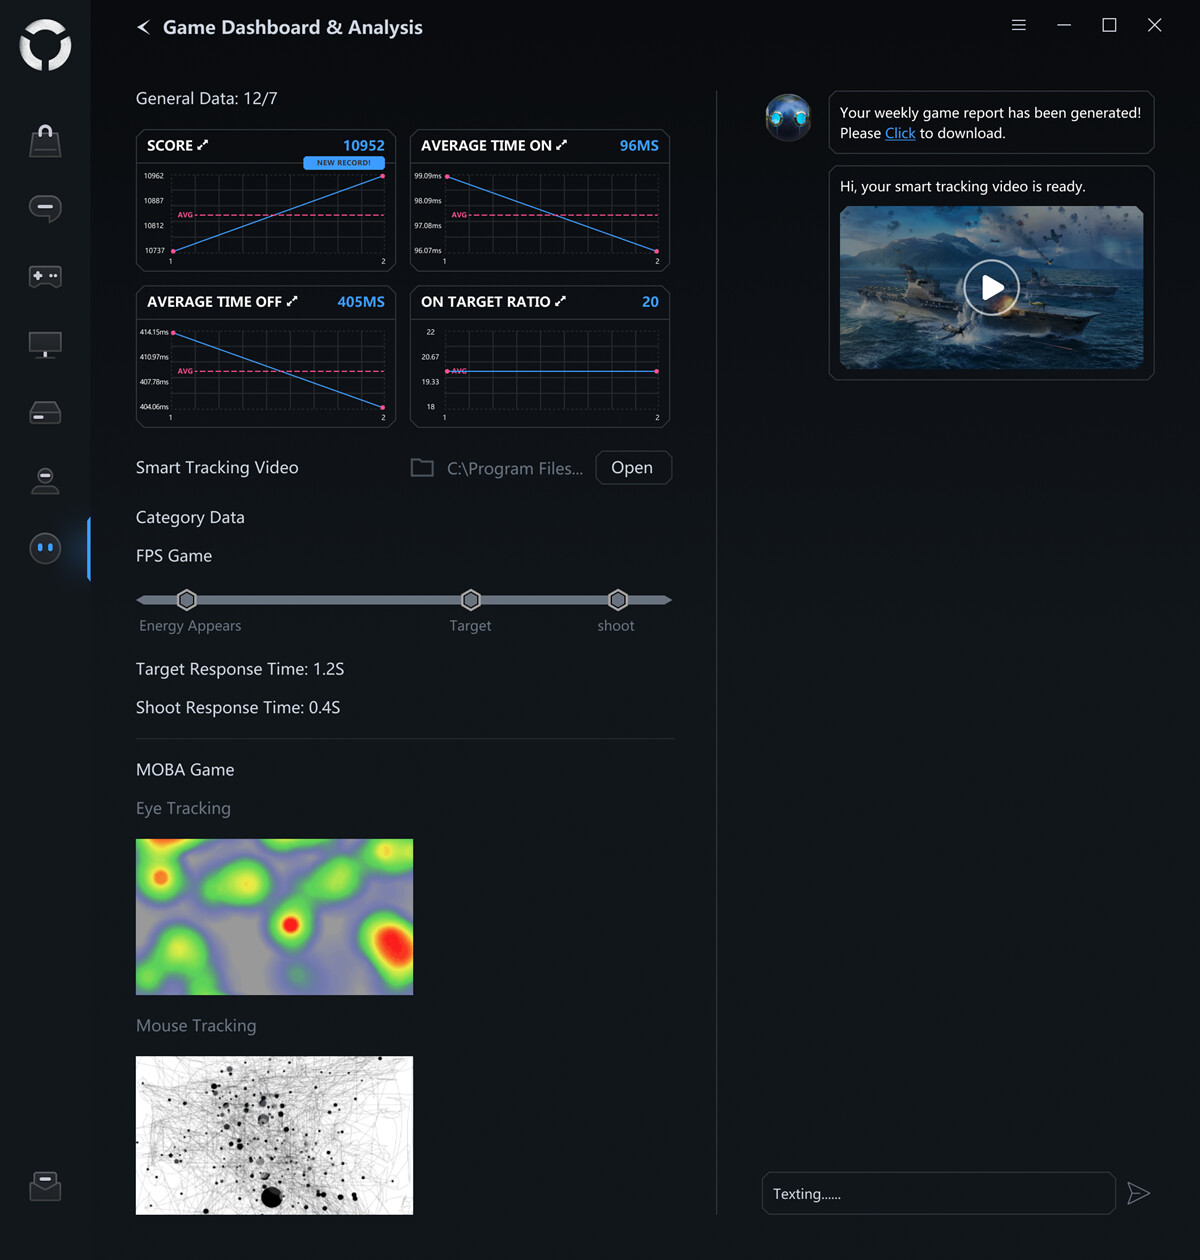Image resolution: width=1200 pixels, height=1260 pixels.
Task: Click the send message arrow icon
Action: 1138,1193
